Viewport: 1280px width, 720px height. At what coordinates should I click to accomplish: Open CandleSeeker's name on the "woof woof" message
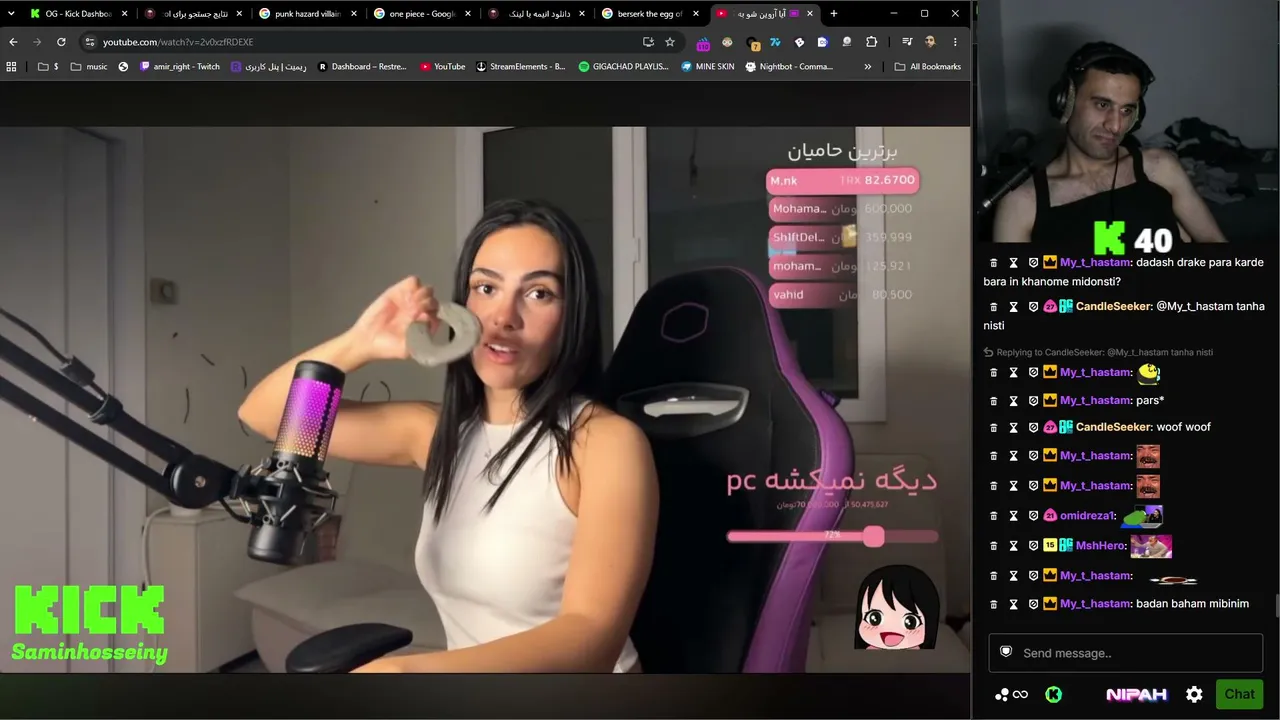point(1113,427)
